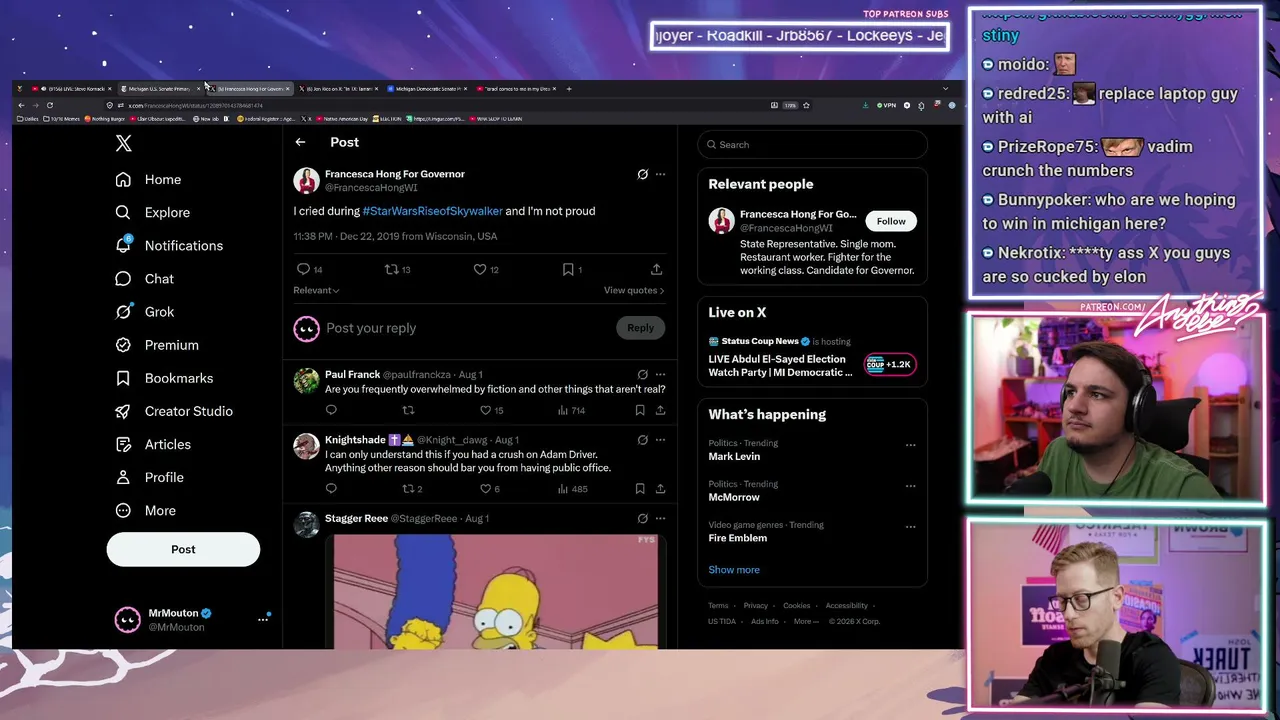Open the Simpsons image in Stagger Reee's reply
1280x720 pixels.
tap(495, 591)
